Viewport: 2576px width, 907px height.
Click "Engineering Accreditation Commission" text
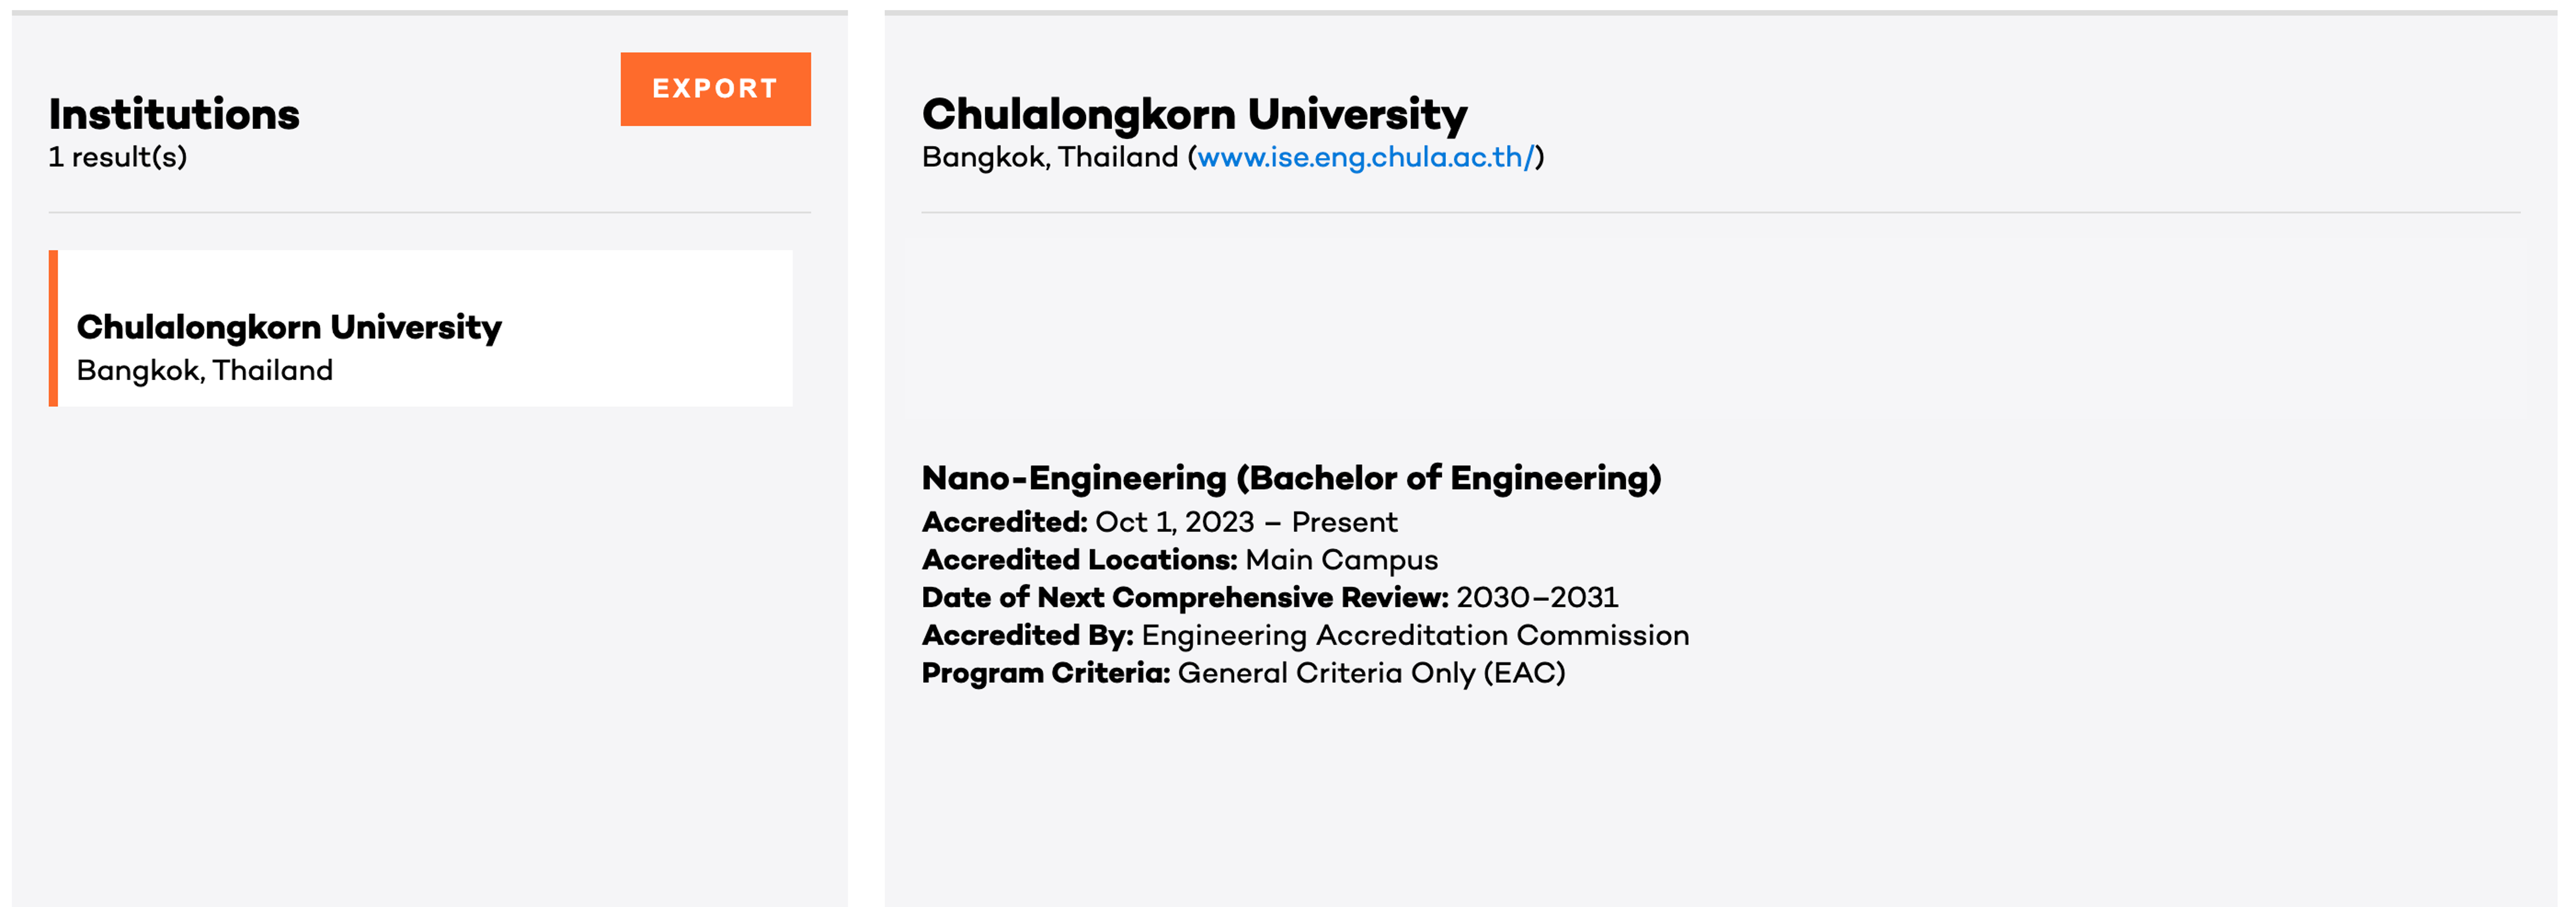1415,635
